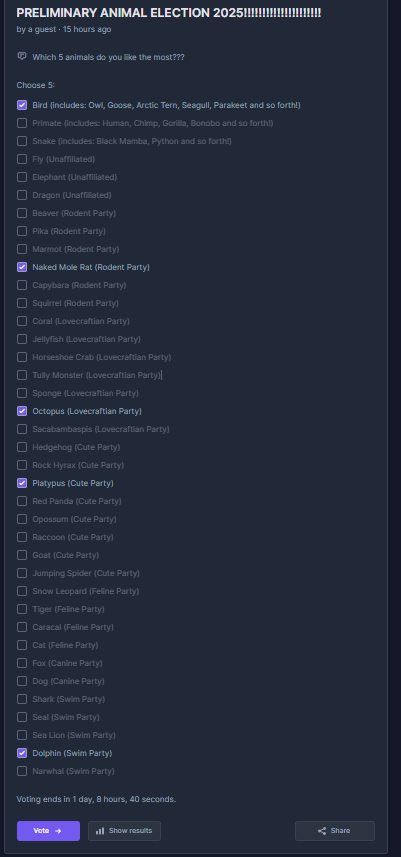Click the bar chart icon for results
Image resolution: width=401 pixels, height=857 pixels.
tap(100, 831)
